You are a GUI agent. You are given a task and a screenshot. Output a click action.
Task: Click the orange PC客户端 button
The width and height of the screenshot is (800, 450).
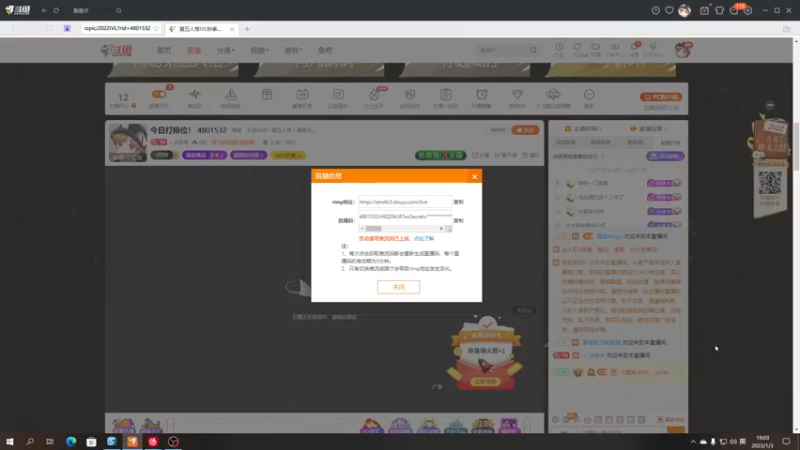point(661,97)
